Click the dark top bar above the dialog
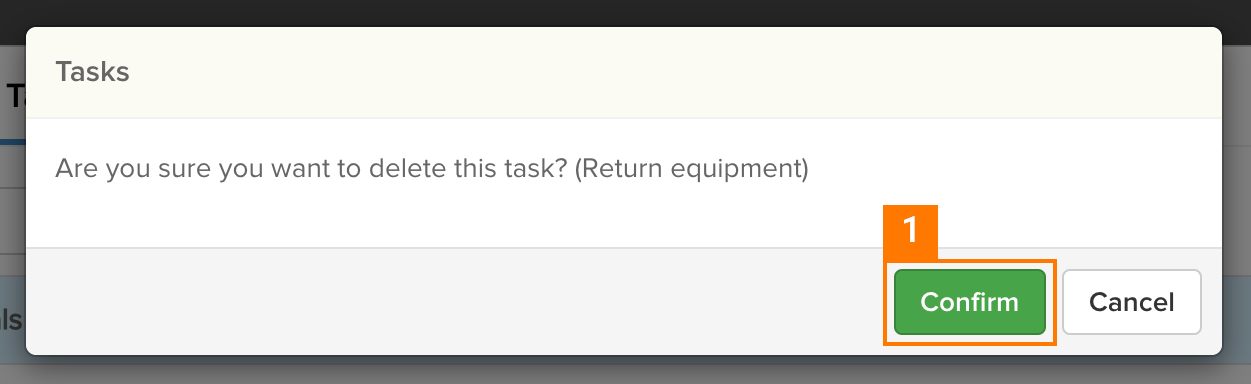 click(x=625, y=12)
